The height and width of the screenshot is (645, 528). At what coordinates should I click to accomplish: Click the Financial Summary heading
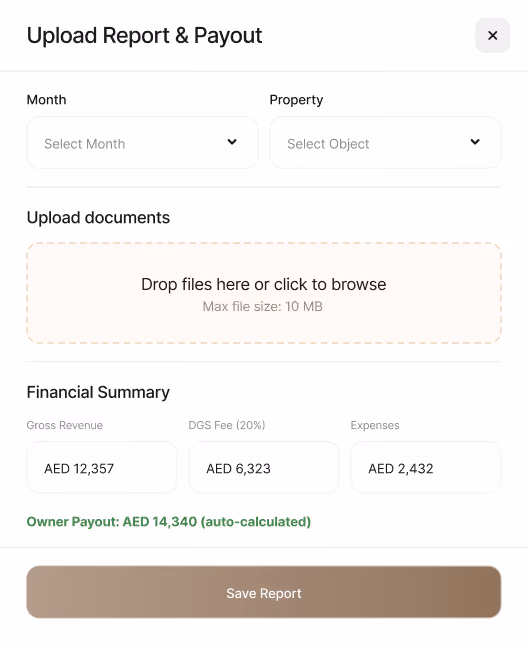coord(98,392)
